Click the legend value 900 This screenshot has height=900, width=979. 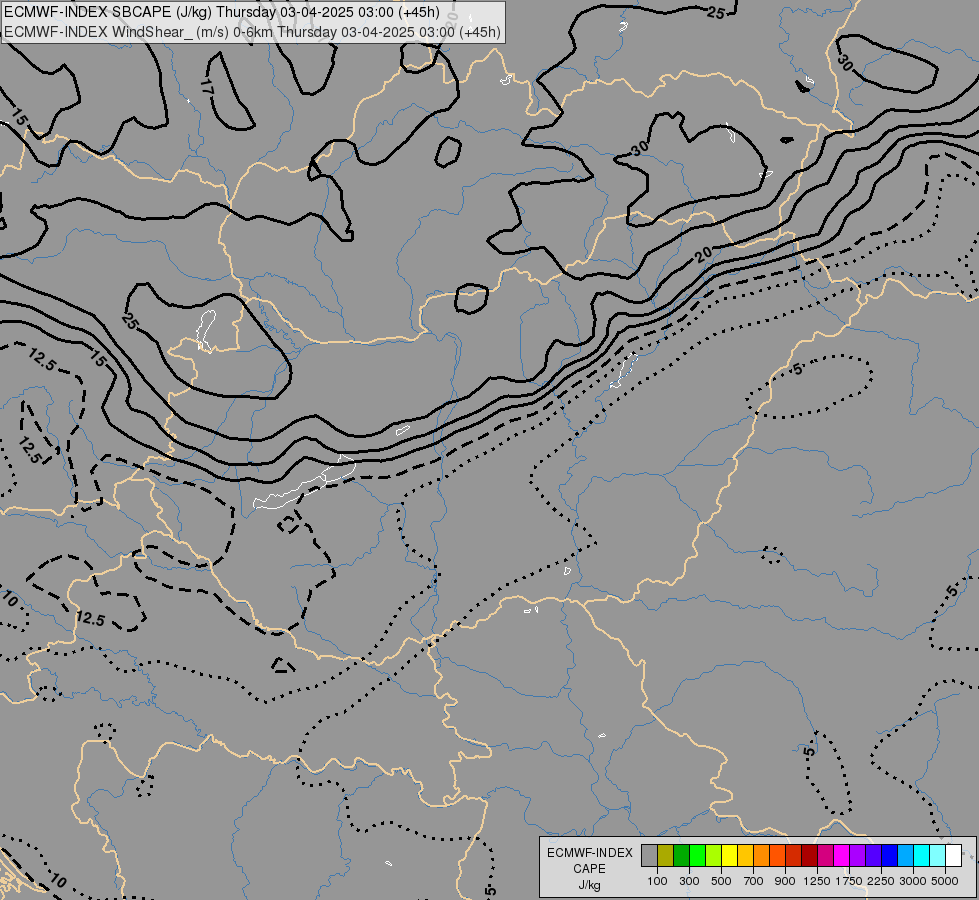click(x=785, y=881)
